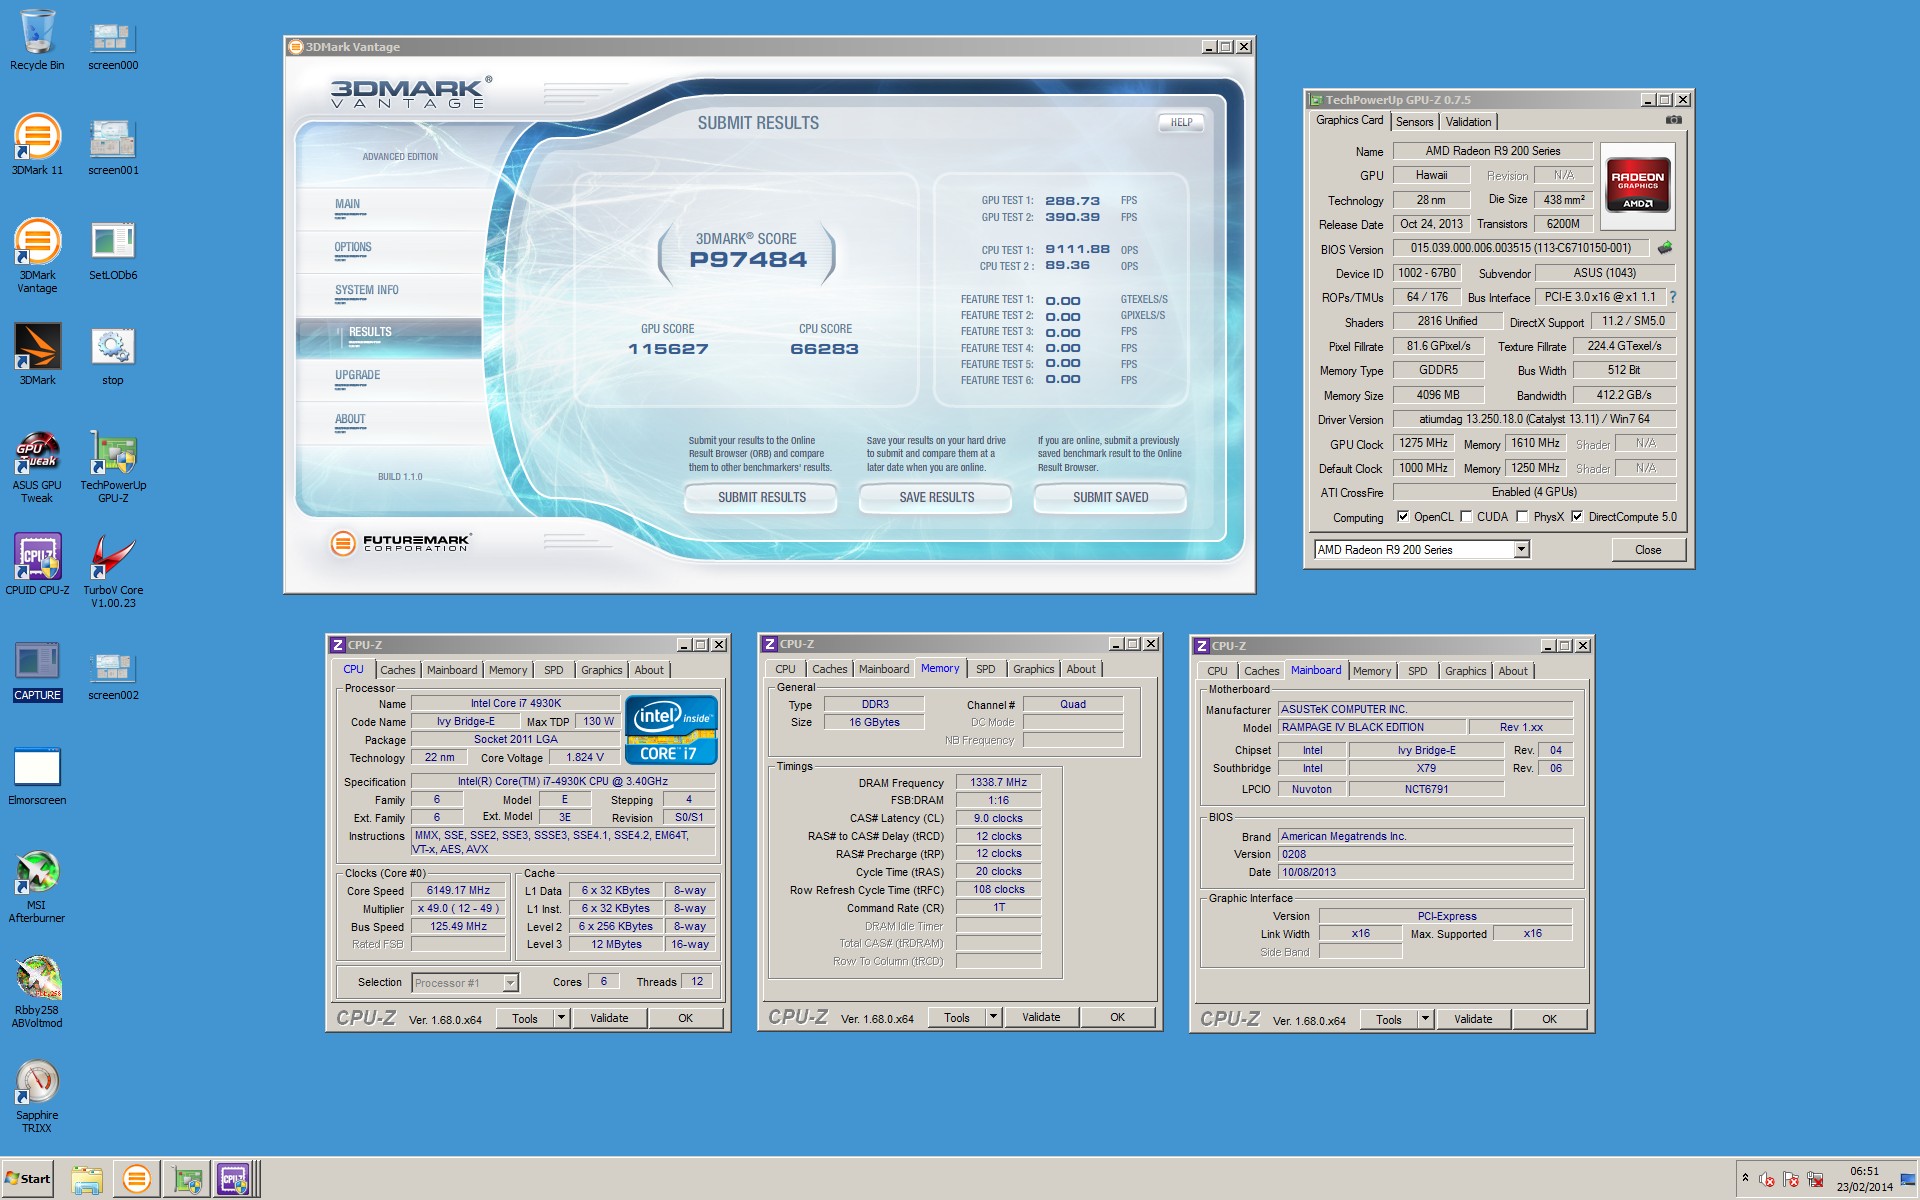The height and width of the screenshot is (1200, 1920).
Task: Open the GPU selection dropdown in GPU-Z
Action: (1521, 549)
